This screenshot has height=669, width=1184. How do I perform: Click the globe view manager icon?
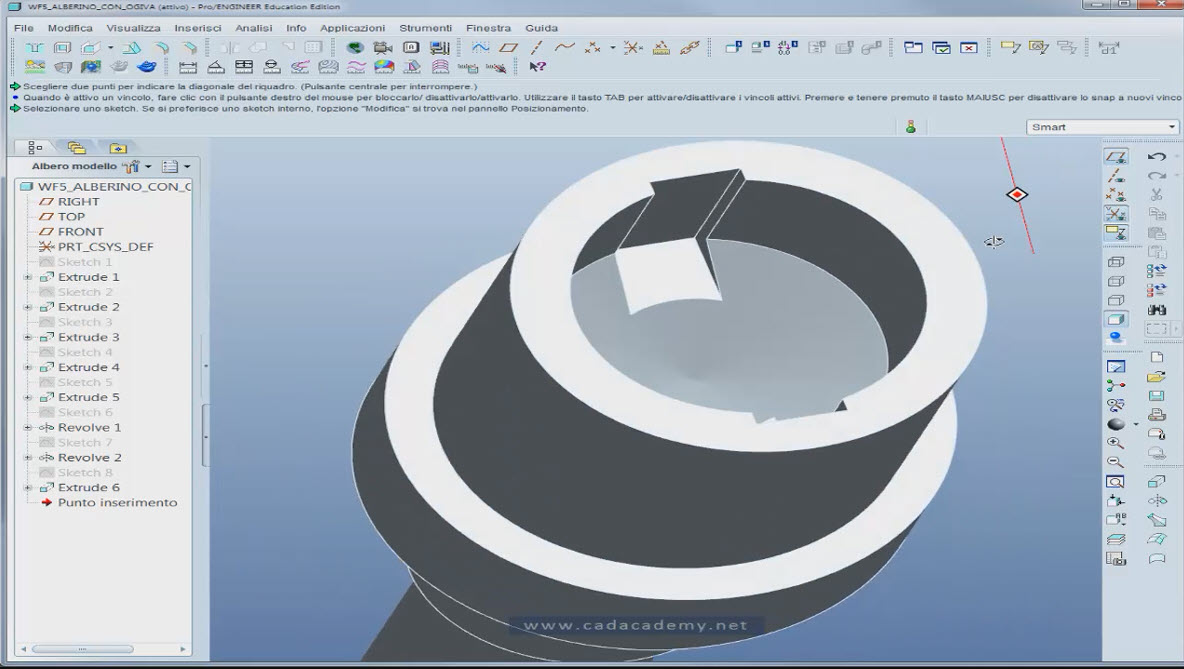(x=354, y=48)
